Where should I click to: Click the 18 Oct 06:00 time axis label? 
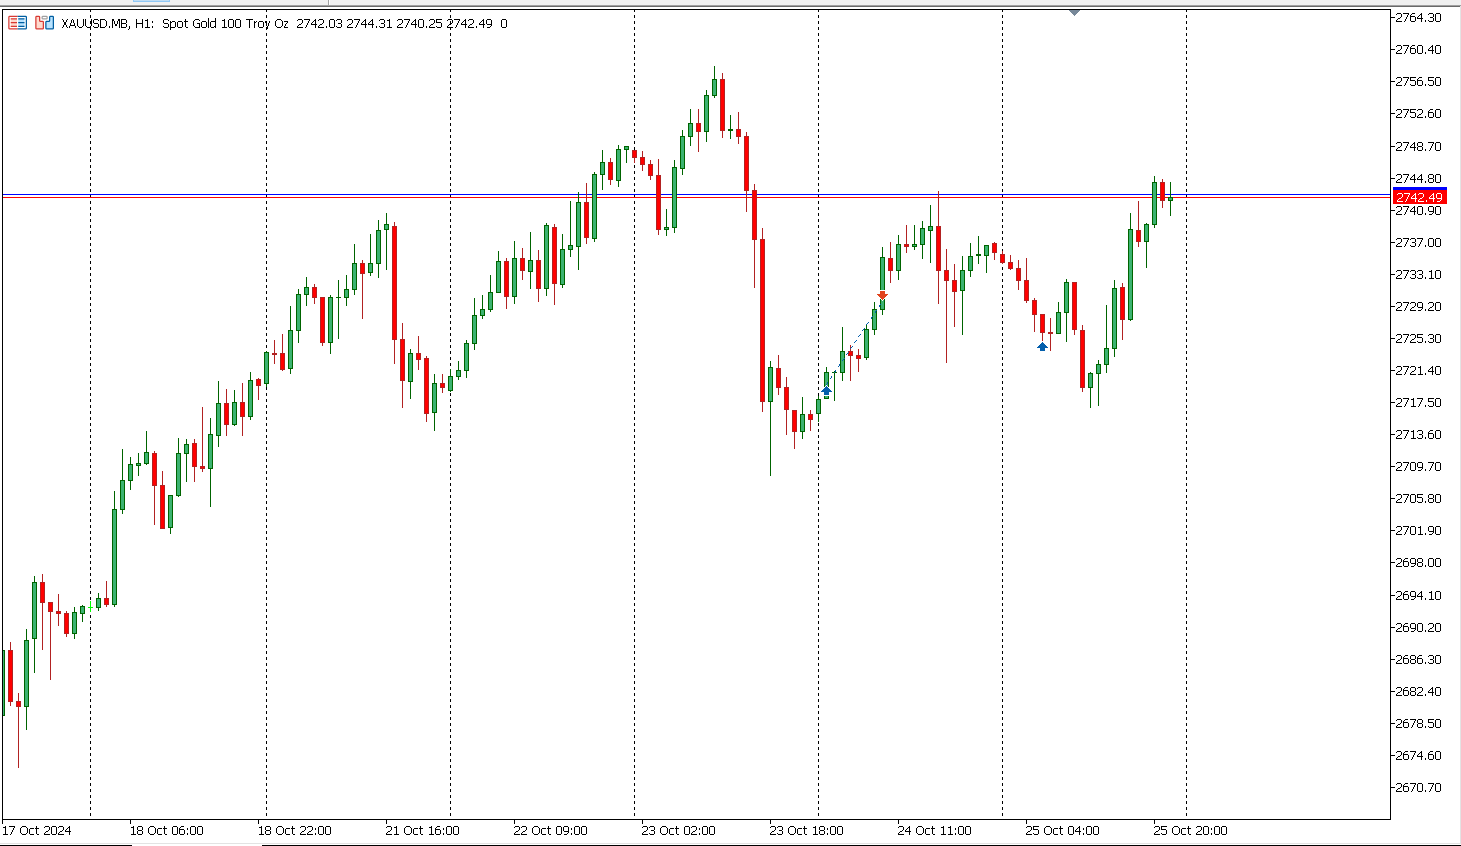click(x=166, y=830)
